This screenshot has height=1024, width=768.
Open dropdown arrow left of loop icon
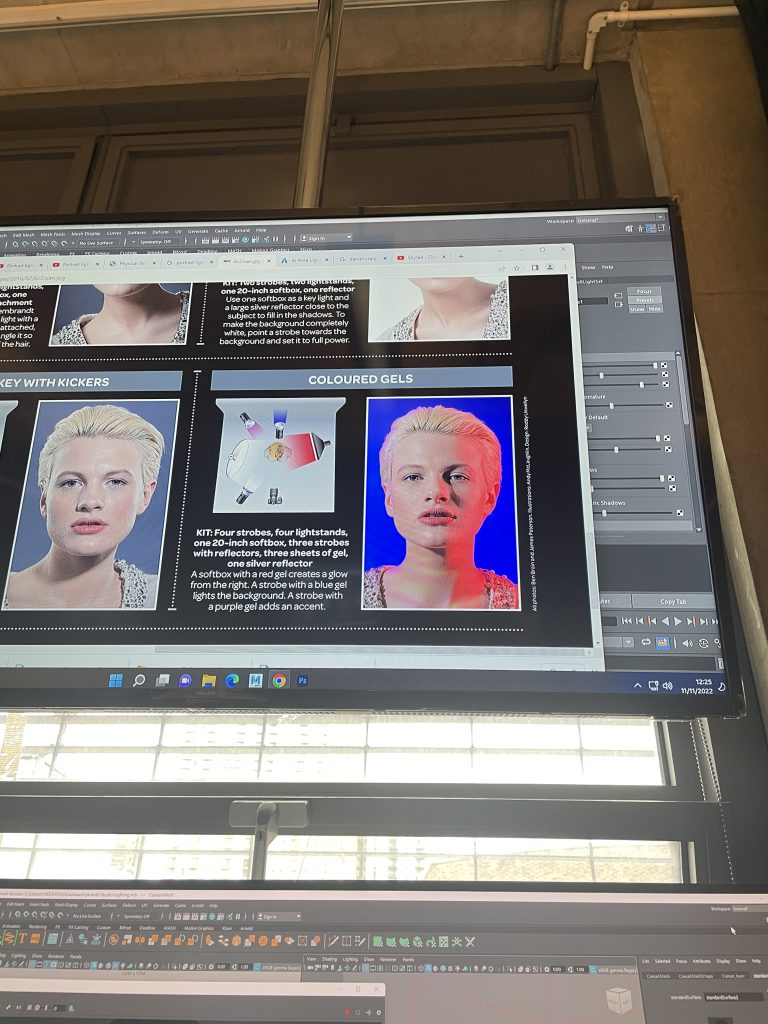[628, 643]
